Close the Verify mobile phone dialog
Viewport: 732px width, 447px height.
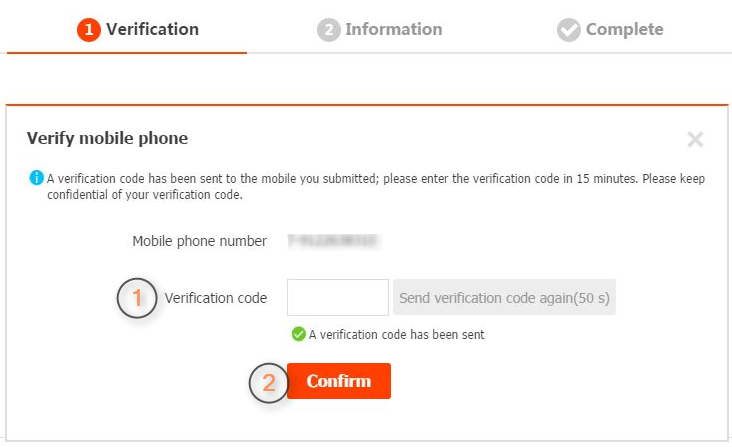click(696, 140)
